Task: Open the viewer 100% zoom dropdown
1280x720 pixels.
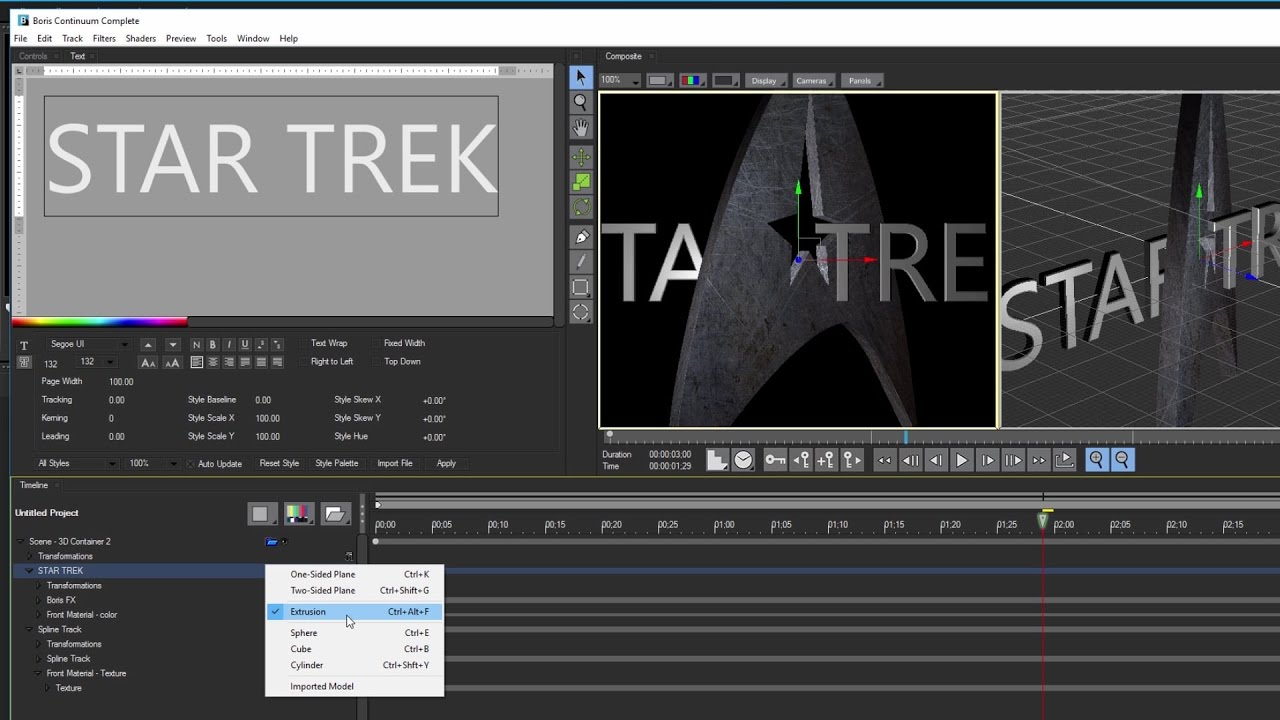Action: pos(620,80)
